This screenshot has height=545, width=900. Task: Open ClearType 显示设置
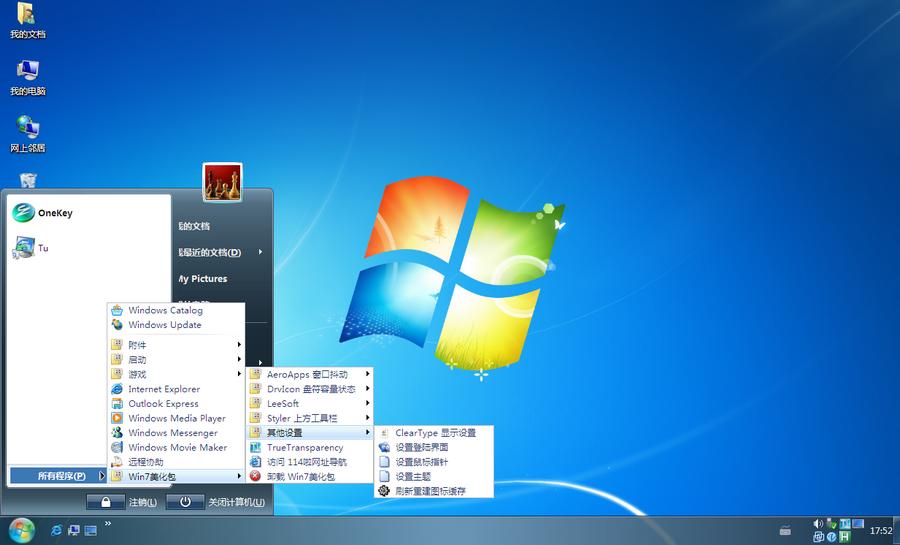click(x=433, y=433)
